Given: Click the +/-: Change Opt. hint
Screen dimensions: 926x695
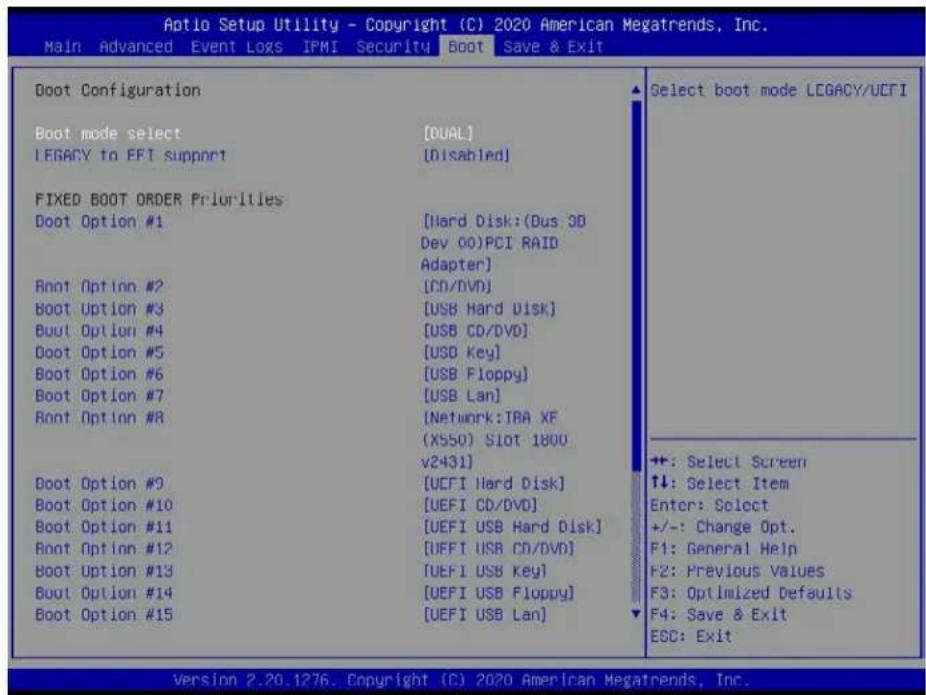Looking at the screenshot, I should click(x=723, y=527).
